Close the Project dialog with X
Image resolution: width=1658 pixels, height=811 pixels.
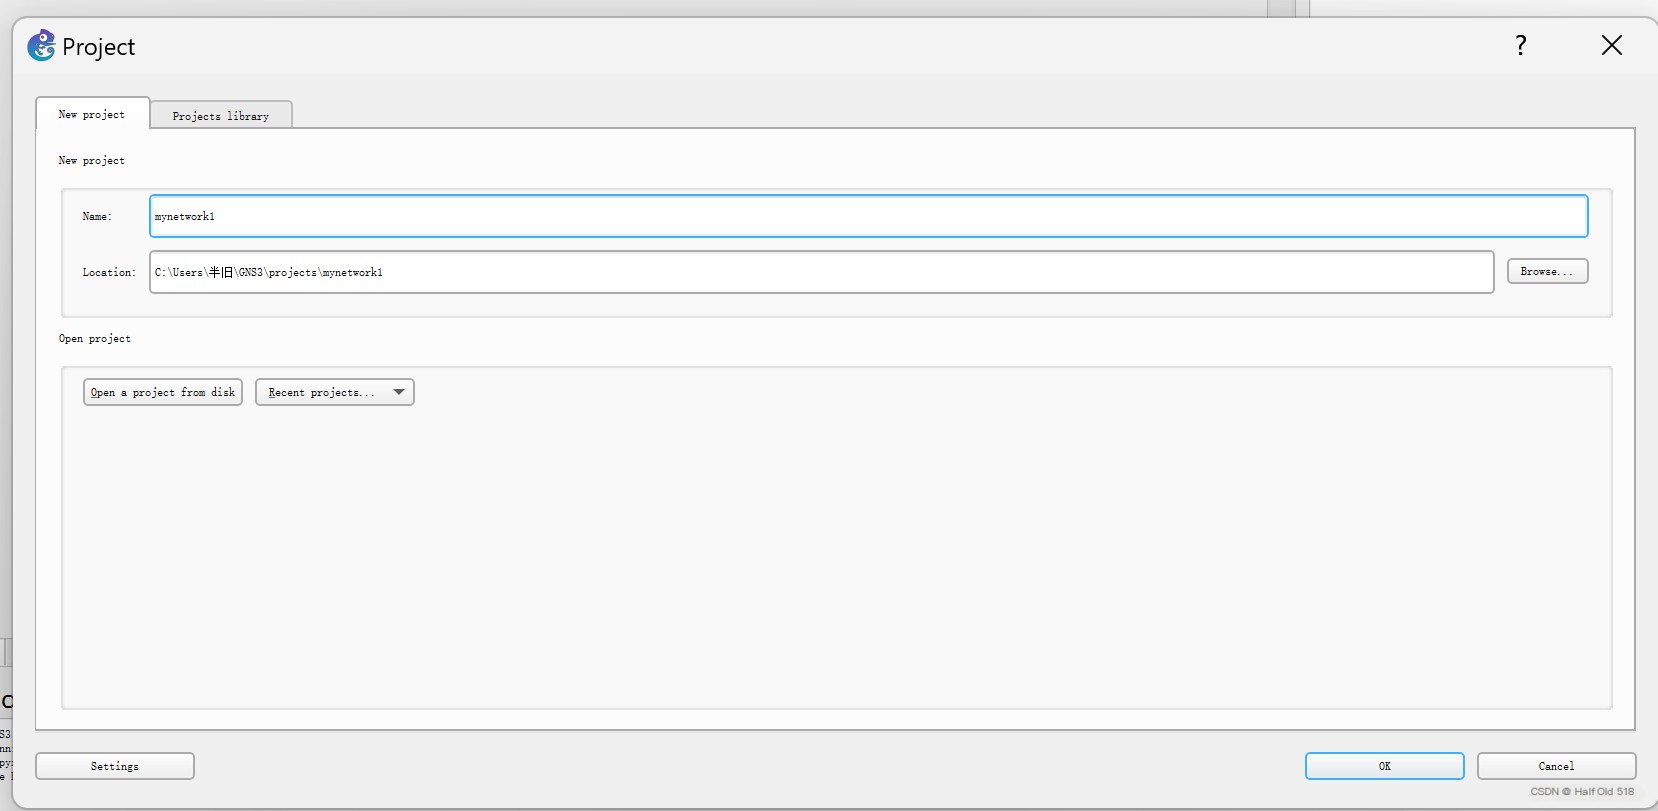pyautogui.click(x=1611, y=45)
